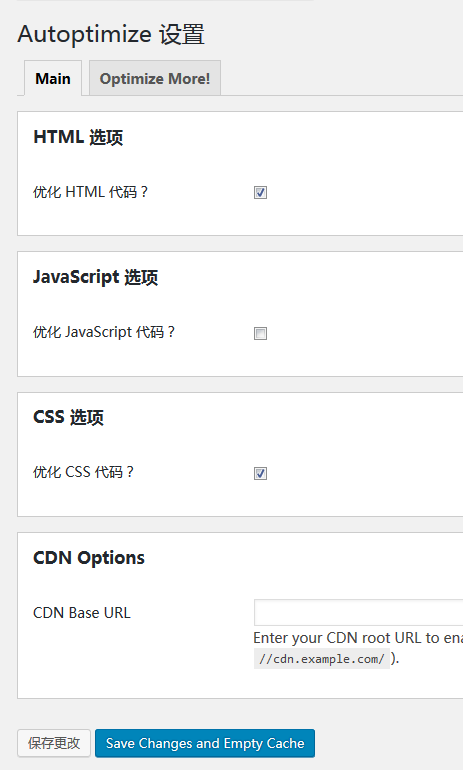Select the JavaScript 选项 section heading
The height and width of the screenshot is (770, 463).
(95, 277)
